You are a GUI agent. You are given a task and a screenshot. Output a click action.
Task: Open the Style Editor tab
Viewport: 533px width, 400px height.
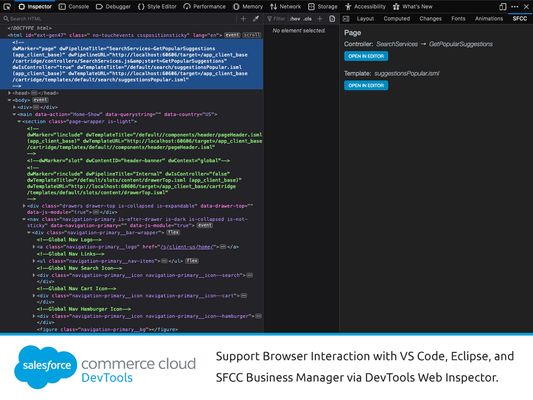click(157, 6)
